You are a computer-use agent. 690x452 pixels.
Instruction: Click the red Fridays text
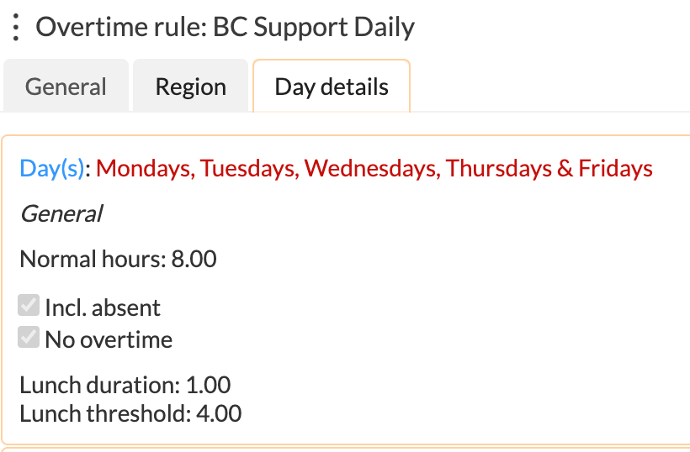616,168
